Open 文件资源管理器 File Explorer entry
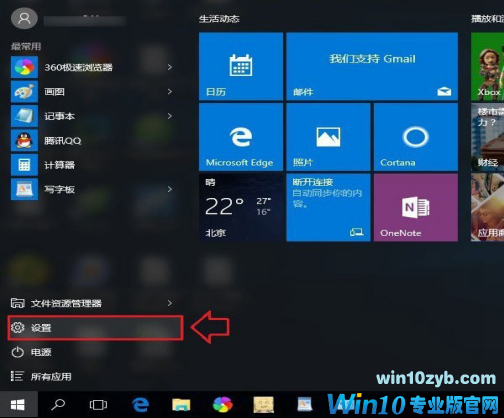 point(92,303)
